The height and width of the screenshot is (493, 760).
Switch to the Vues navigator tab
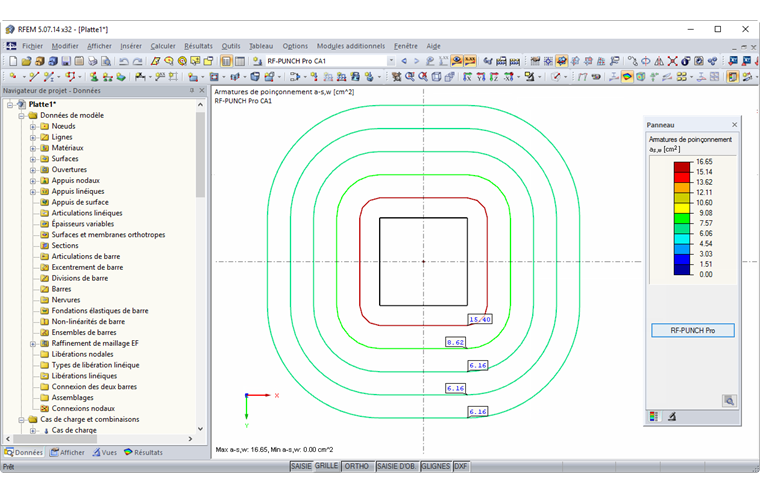[105, 452]
